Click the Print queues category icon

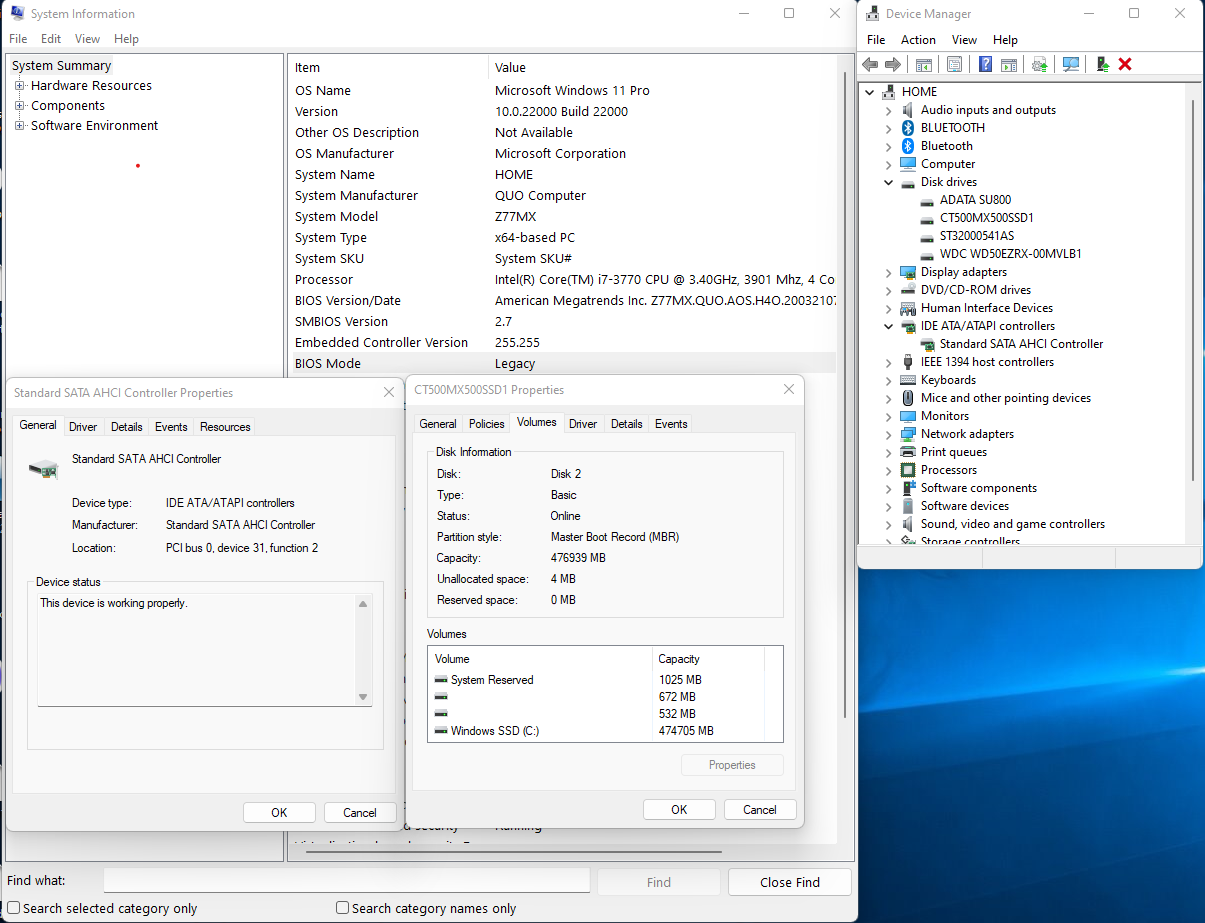pyautogui.click(x=908, y=452)
